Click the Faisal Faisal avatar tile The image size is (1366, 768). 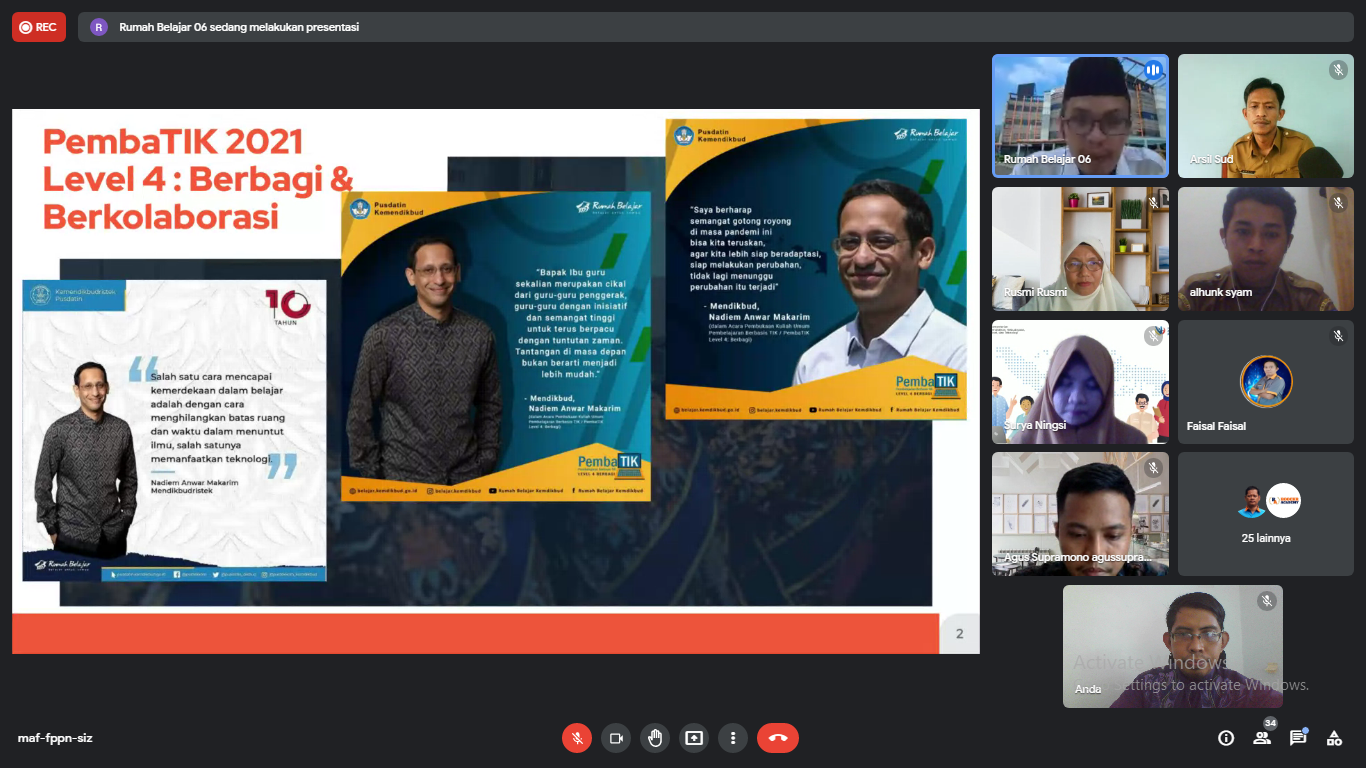[1266, 382]
